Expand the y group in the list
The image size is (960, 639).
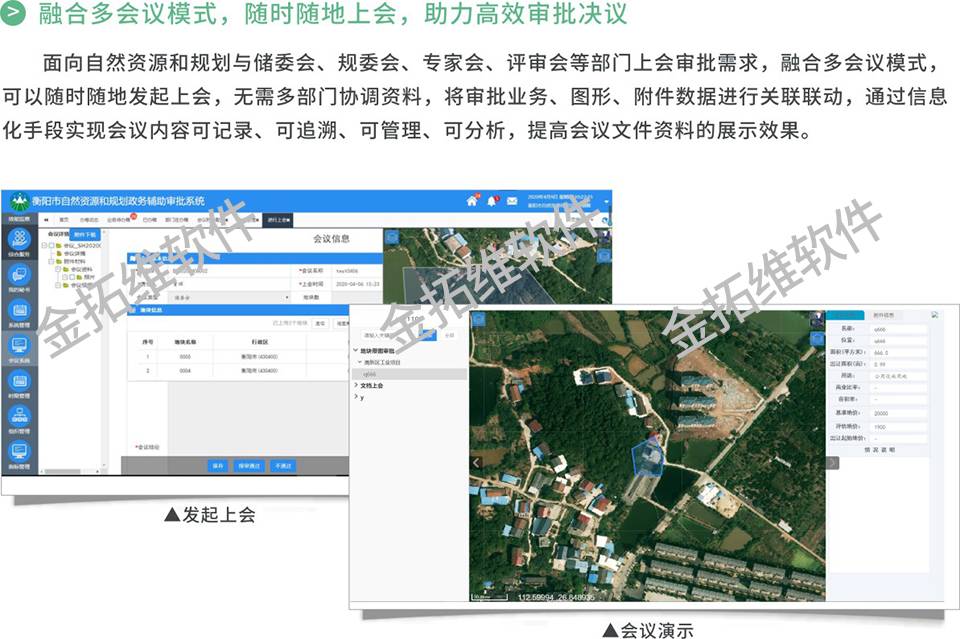pos(356,397)
